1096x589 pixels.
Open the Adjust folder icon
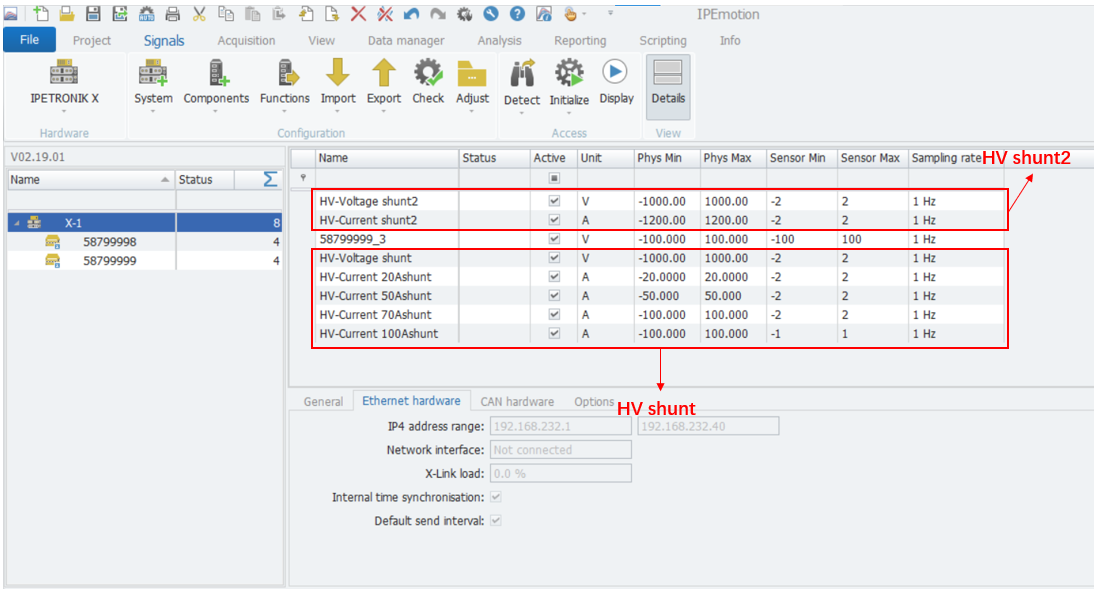[472, 73]
